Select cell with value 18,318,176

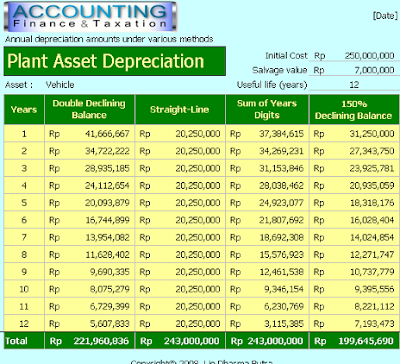tap(354, 203)
